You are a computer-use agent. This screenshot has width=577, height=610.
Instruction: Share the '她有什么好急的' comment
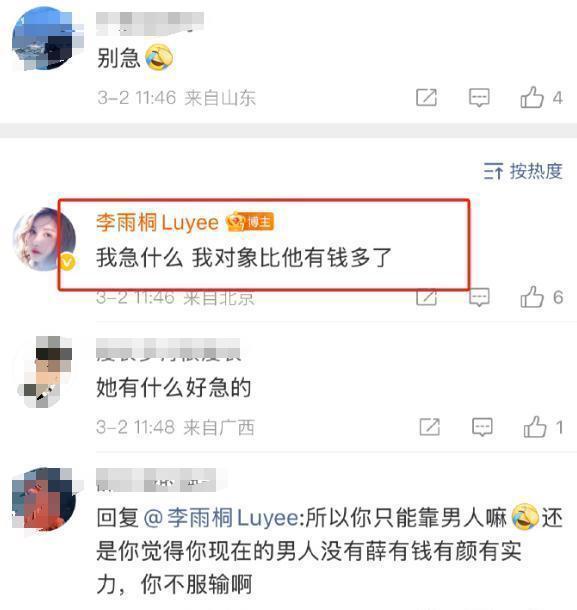[x=430, y=427]
